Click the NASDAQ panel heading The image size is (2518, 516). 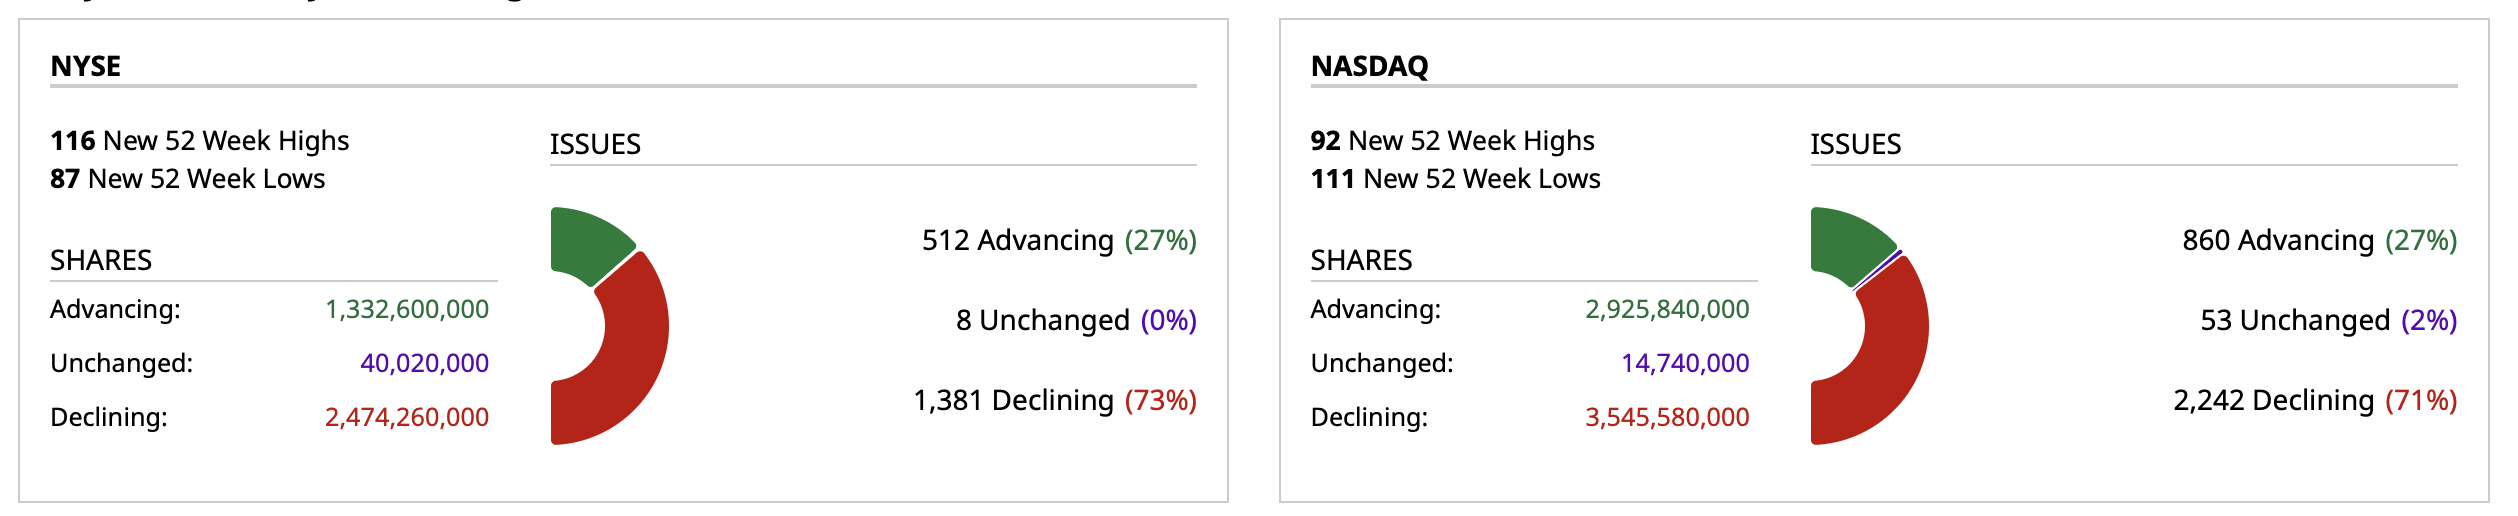(x=1369, y=66)
